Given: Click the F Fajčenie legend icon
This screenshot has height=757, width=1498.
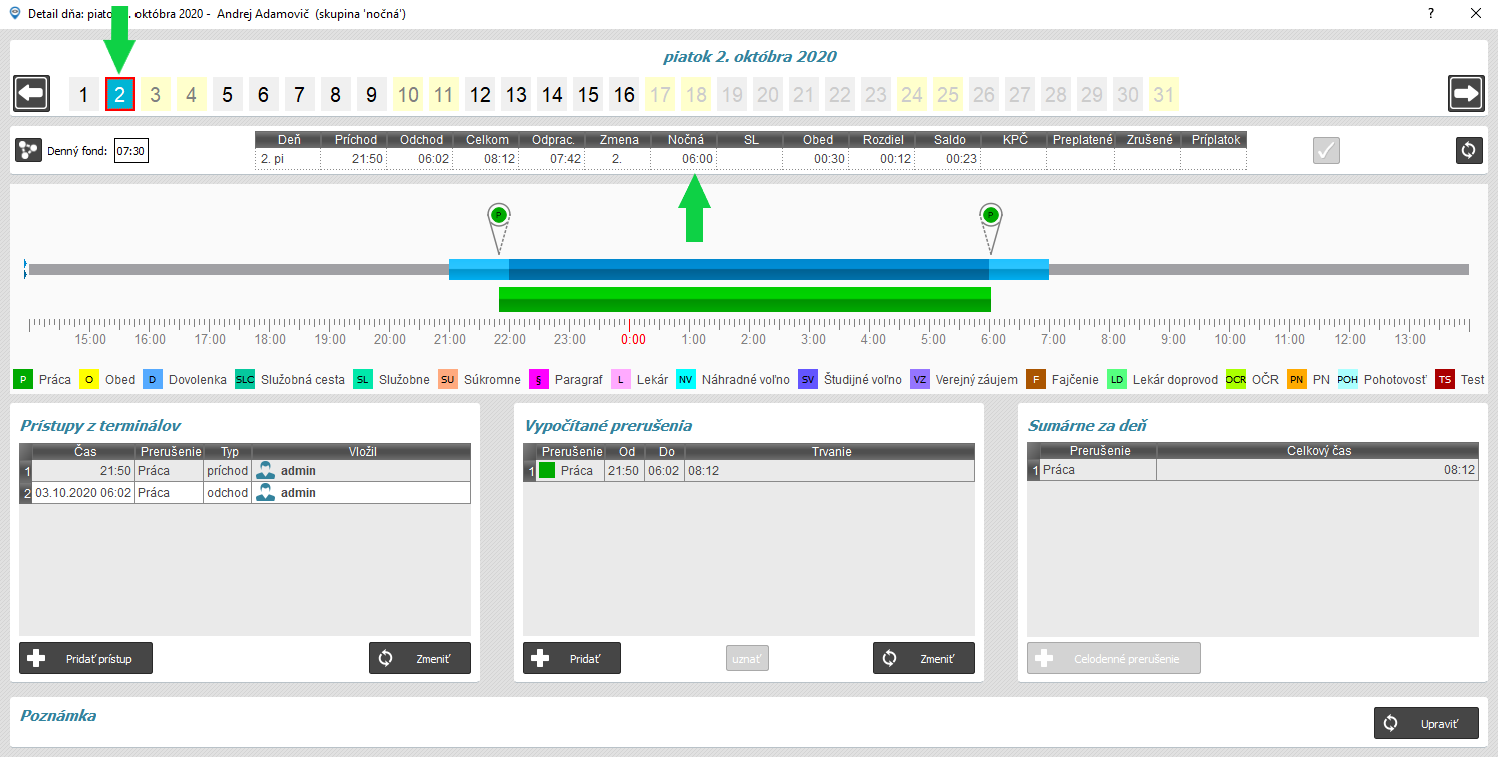Looking at the screenshot, I should 1036,380.
